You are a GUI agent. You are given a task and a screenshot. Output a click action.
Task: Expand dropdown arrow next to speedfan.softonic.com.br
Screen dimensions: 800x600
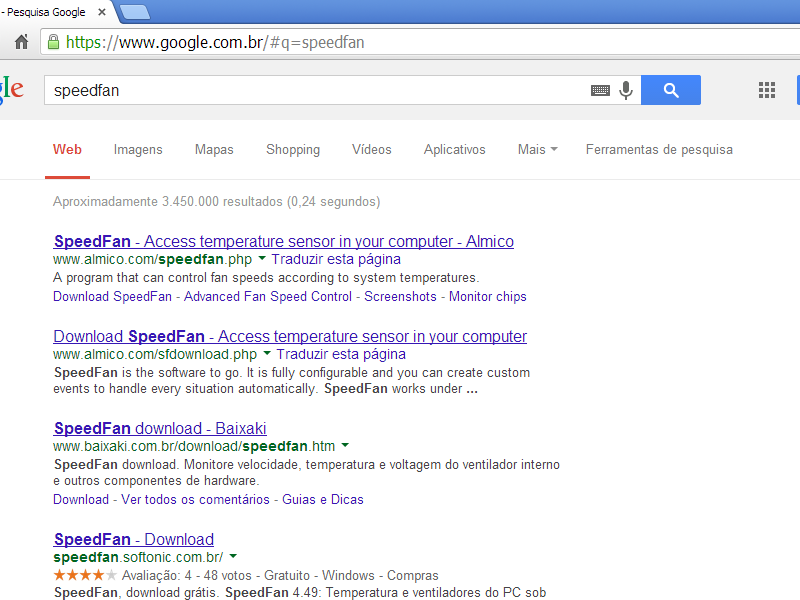pos(233,556)
